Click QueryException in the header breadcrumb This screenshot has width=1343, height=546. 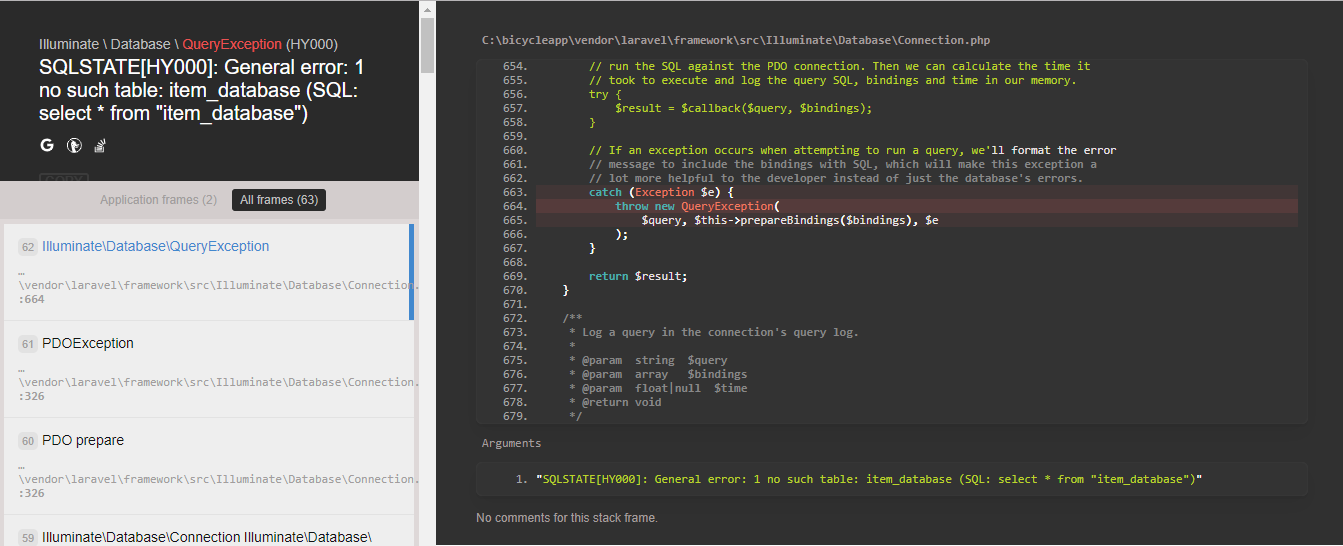click(232, 45)
